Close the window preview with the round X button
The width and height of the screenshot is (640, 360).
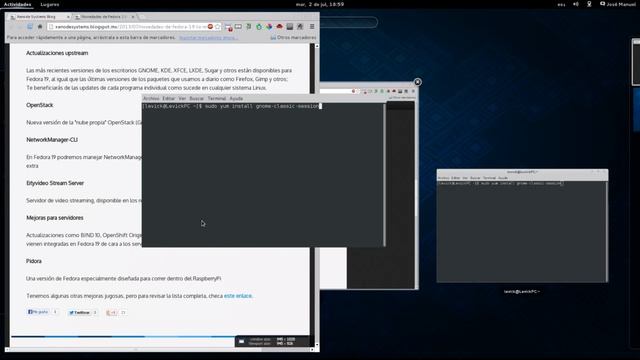(x=418, y=82)
